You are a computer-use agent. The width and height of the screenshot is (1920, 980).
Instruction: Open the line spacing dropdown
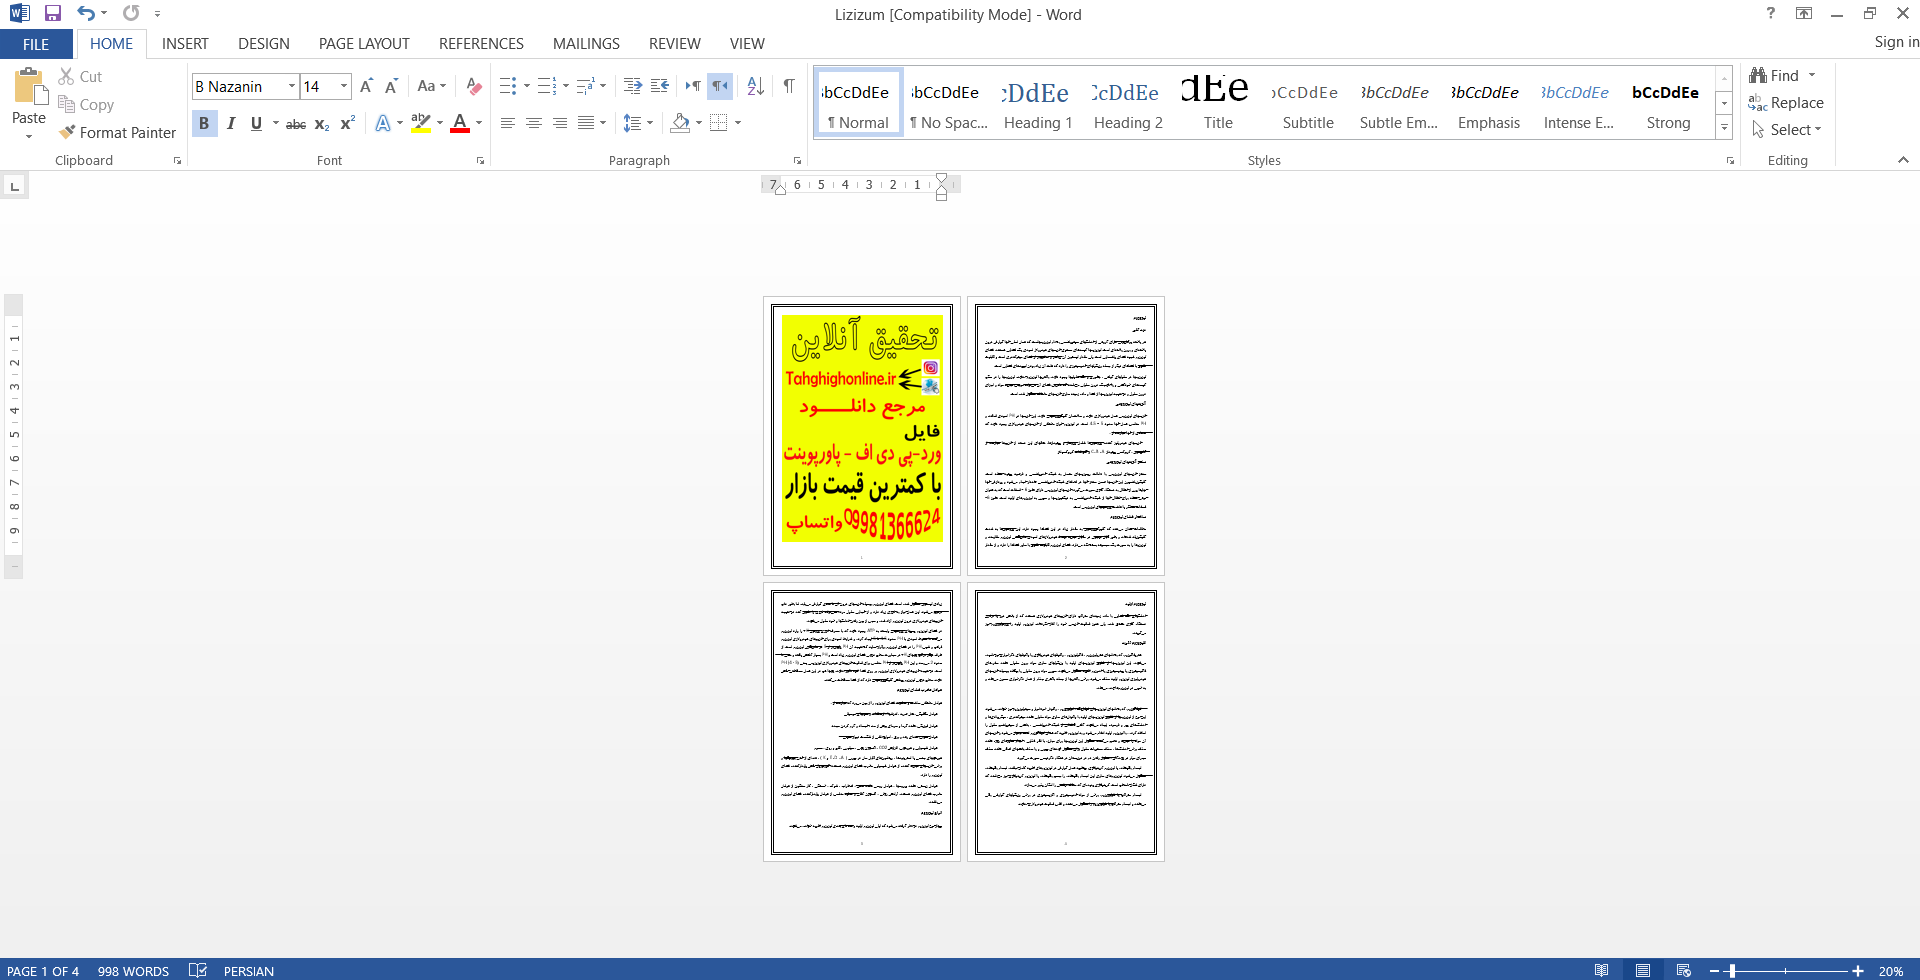pos(638,123)
